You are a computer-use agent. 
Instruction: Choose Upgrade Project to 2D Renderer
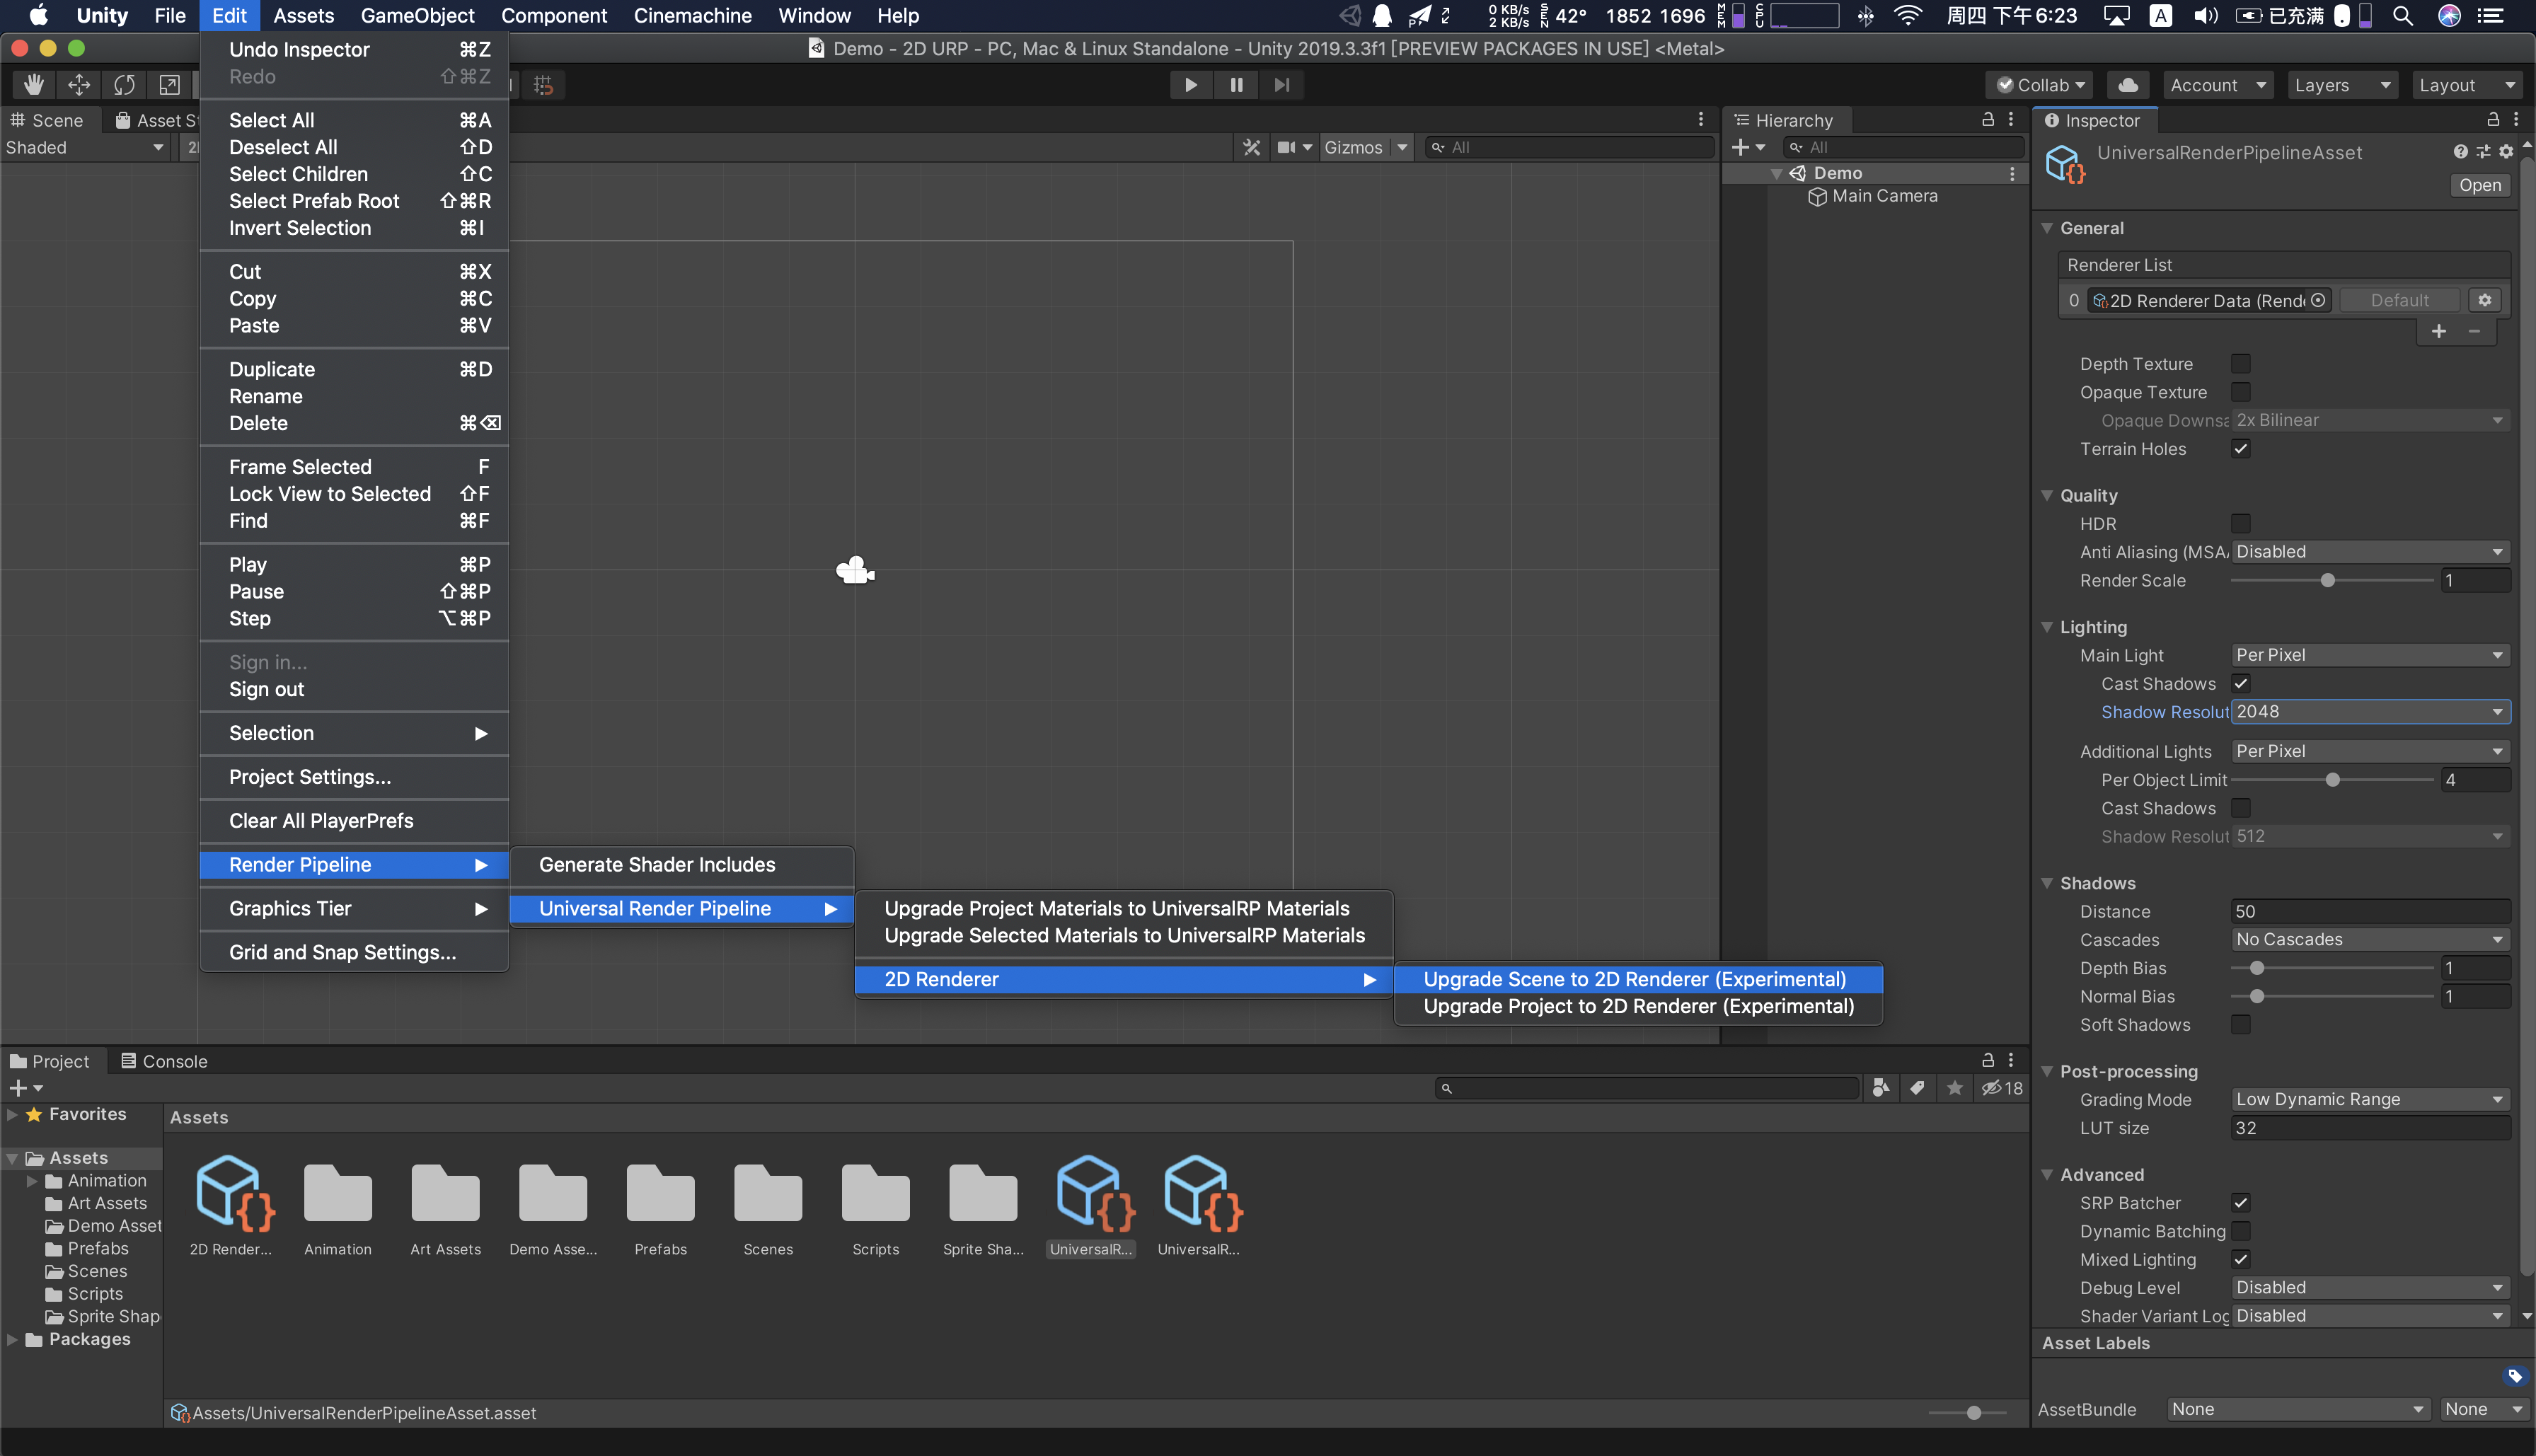[x=1637, y=1006]
